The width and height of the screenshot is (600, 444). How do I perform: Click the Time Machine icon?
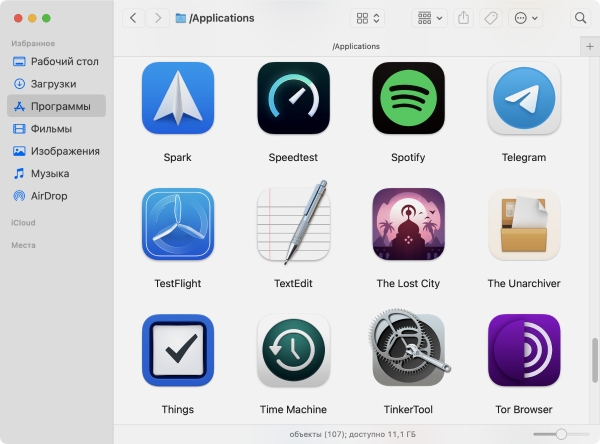coord(293,350)
